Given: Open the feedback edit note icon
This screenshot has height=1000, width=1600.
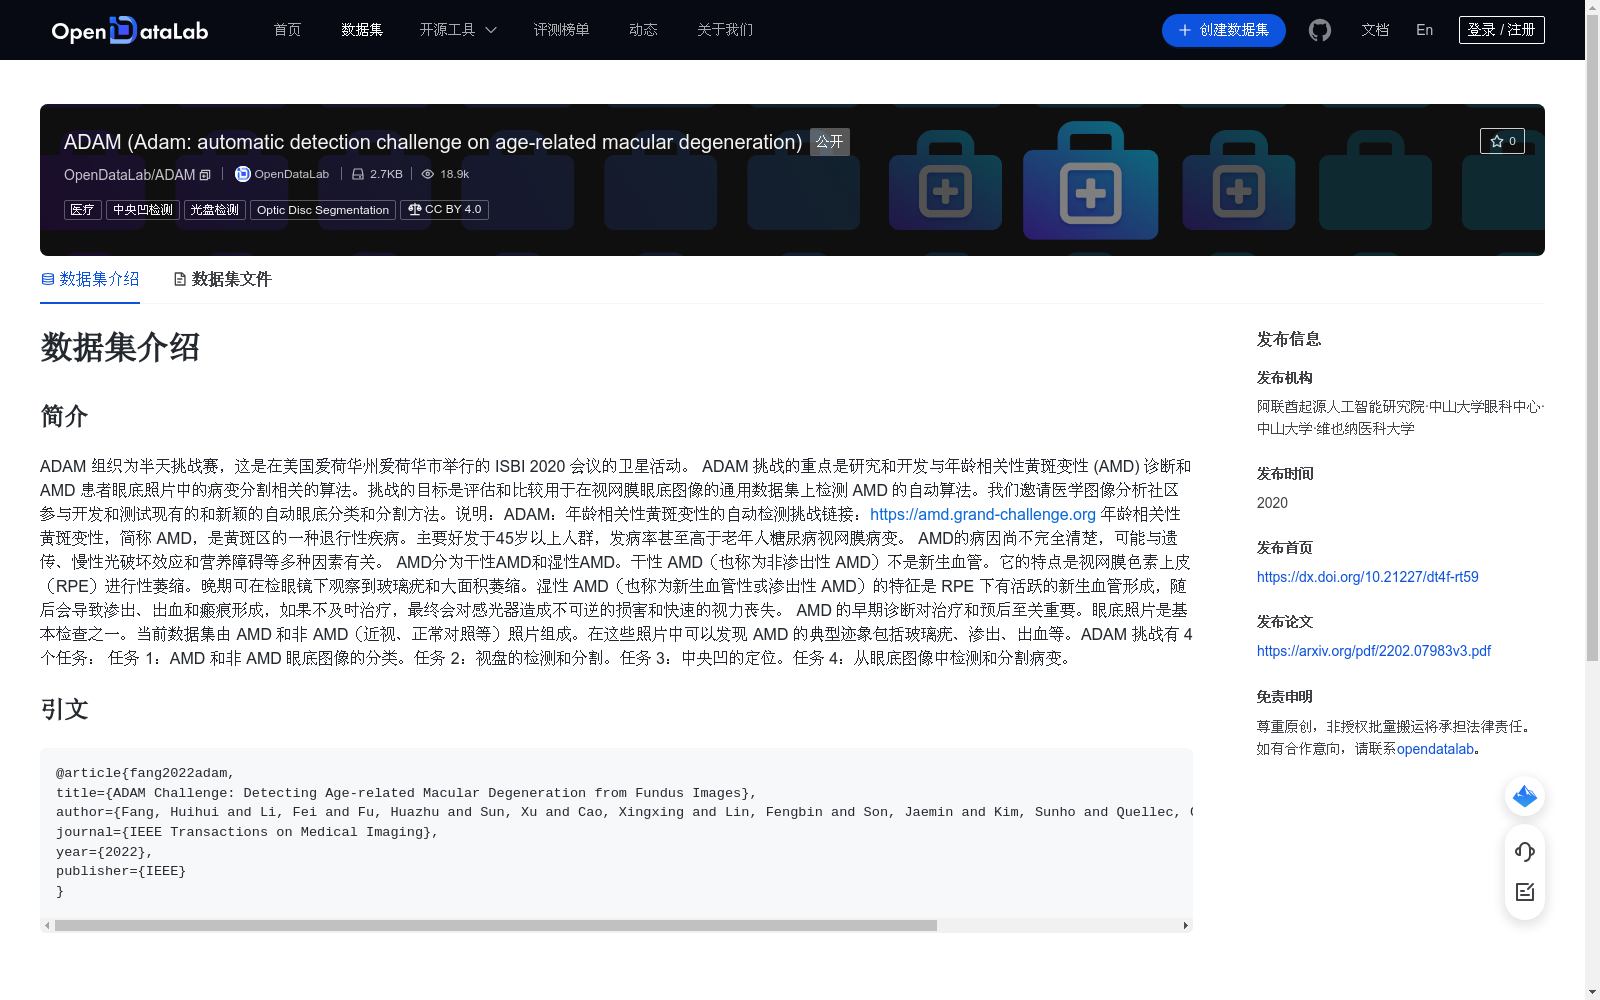Looking at the screenshot, I should [x=1525, y=892].
